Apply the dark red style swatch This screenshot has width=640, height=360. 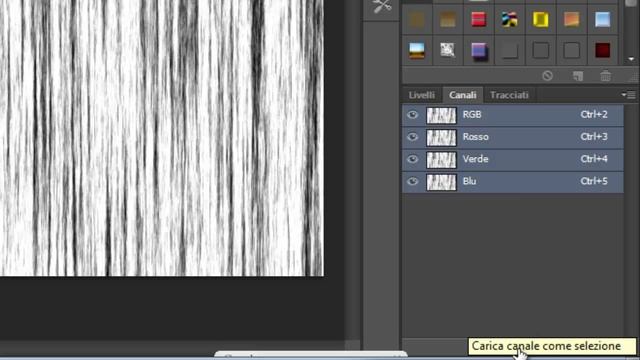[602, 51]
